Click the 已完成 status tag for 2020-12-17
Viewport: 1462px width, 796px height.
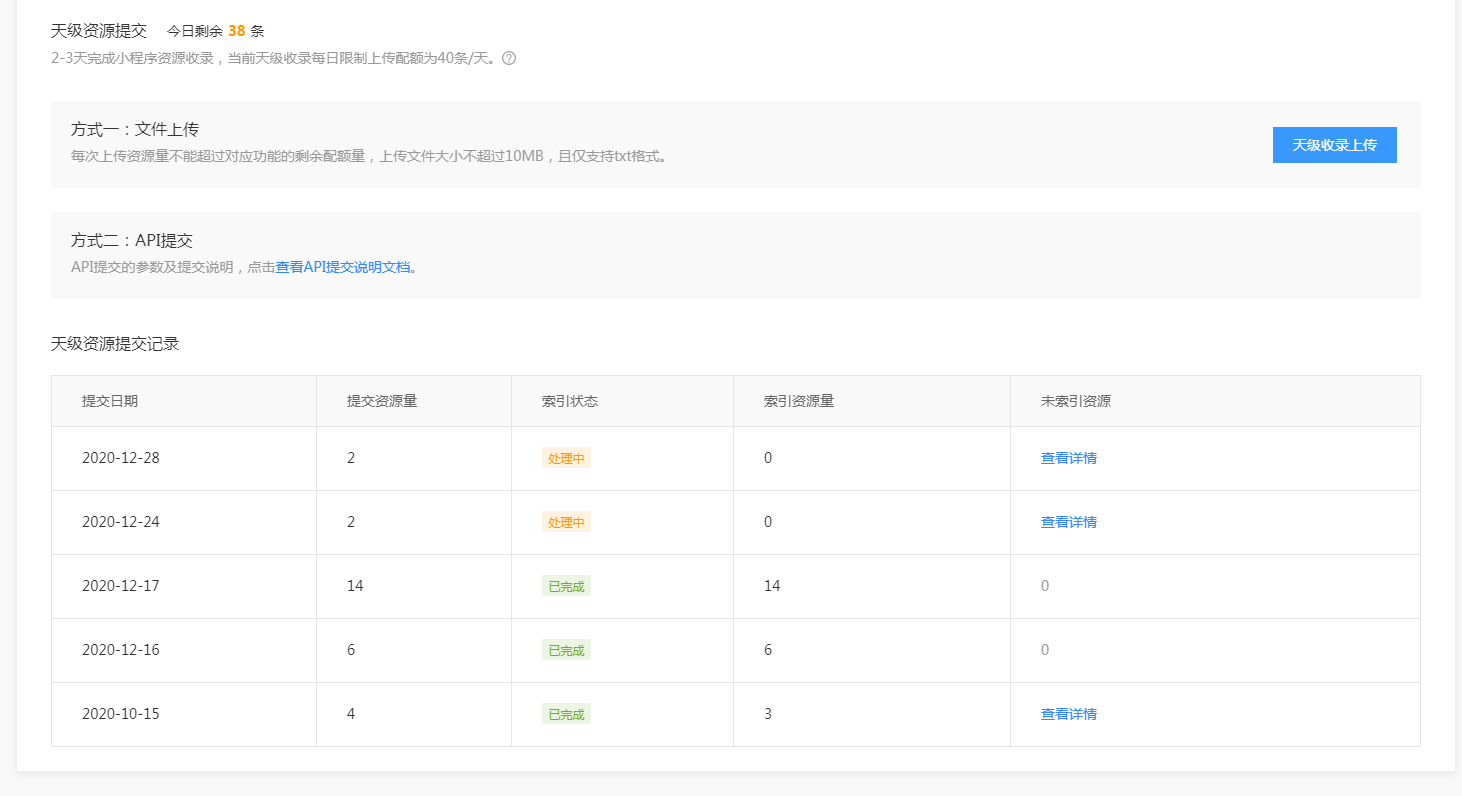point(566,586)
